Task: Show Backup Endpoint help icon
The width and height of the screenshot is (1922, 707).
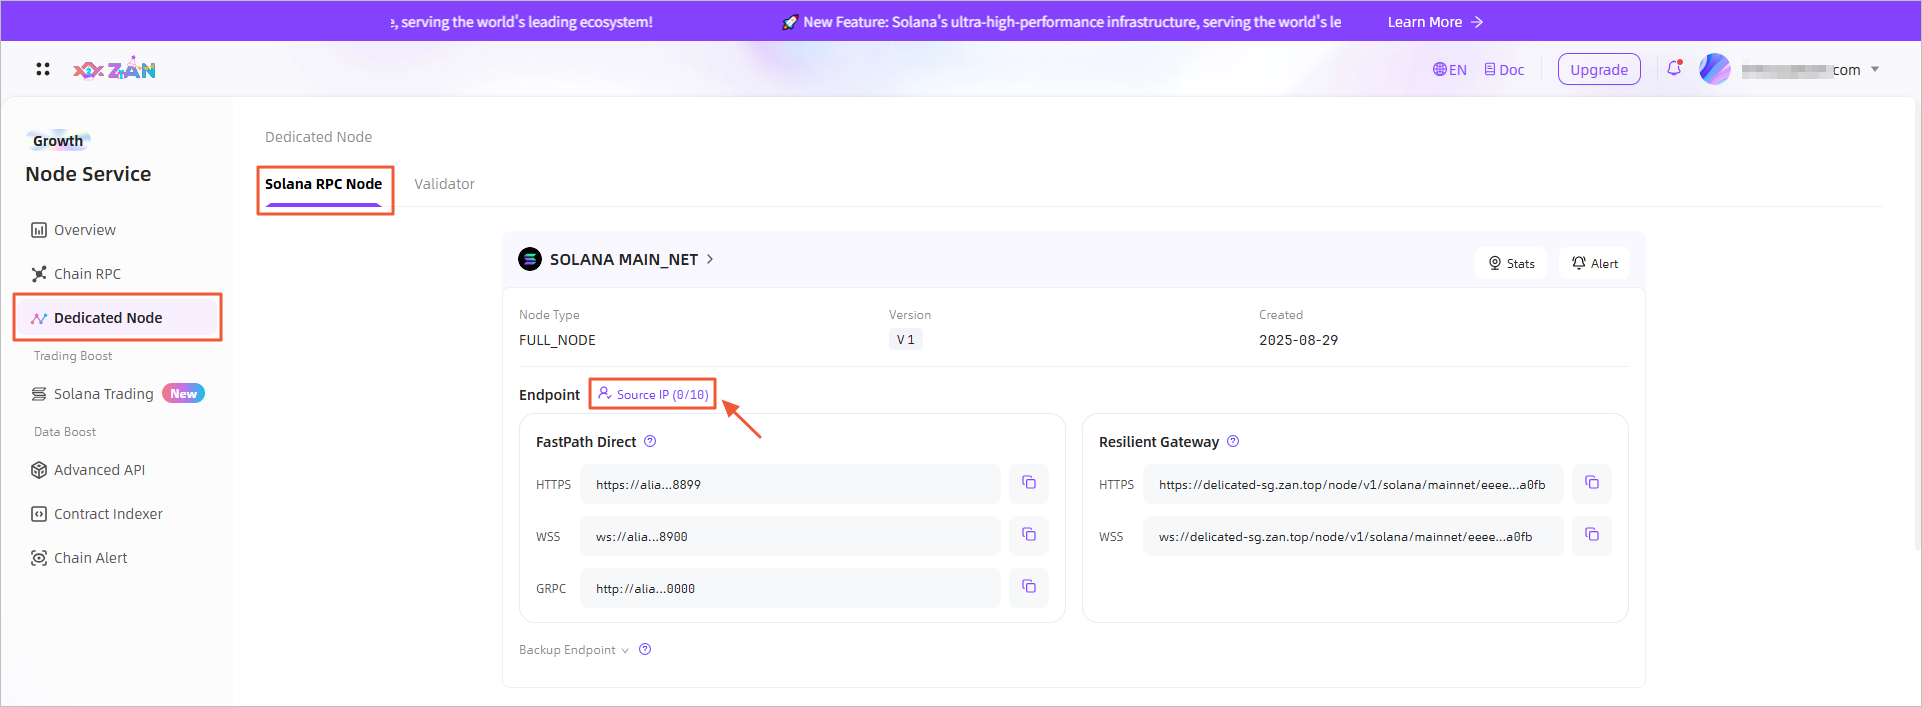Action: click(x=645, y=649)
